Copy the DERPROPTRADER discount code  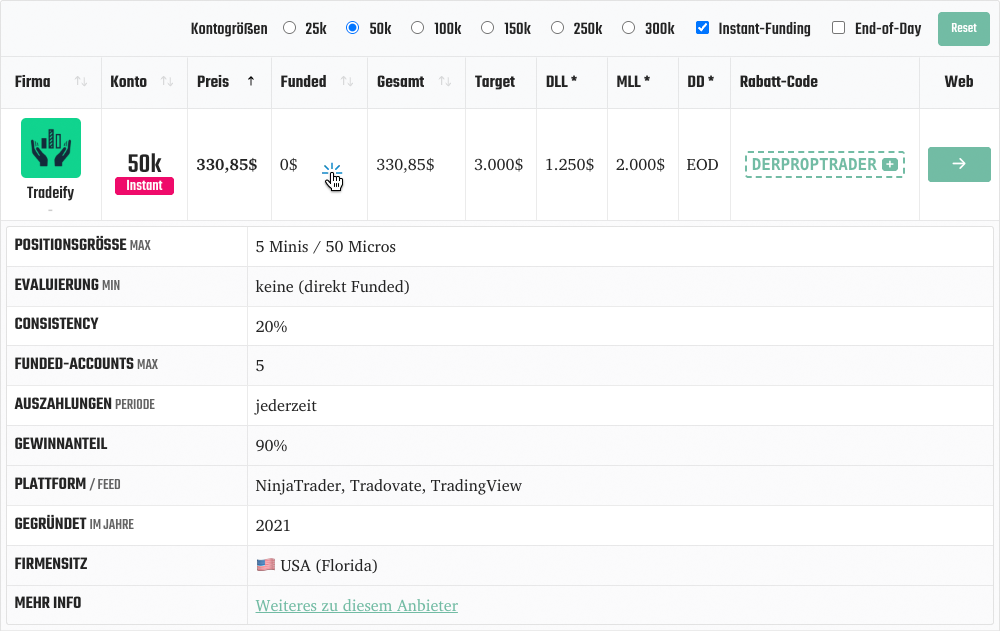[813, 165]
